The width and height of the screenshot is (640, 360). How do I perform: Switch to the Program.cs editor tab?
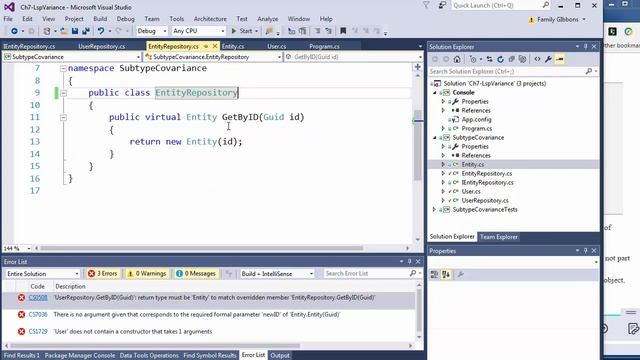pos(324,47)
